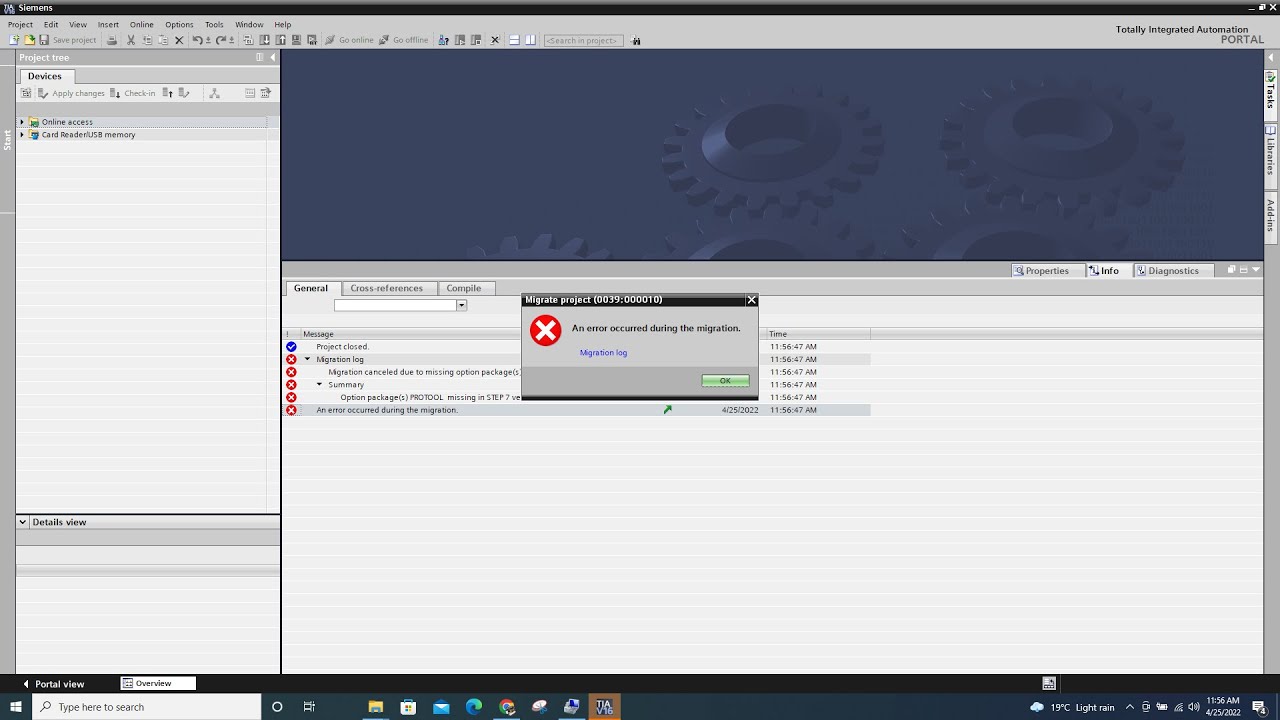Open the View menu
This screenshot has height=720, width=1280.
(x=77, y=24)
